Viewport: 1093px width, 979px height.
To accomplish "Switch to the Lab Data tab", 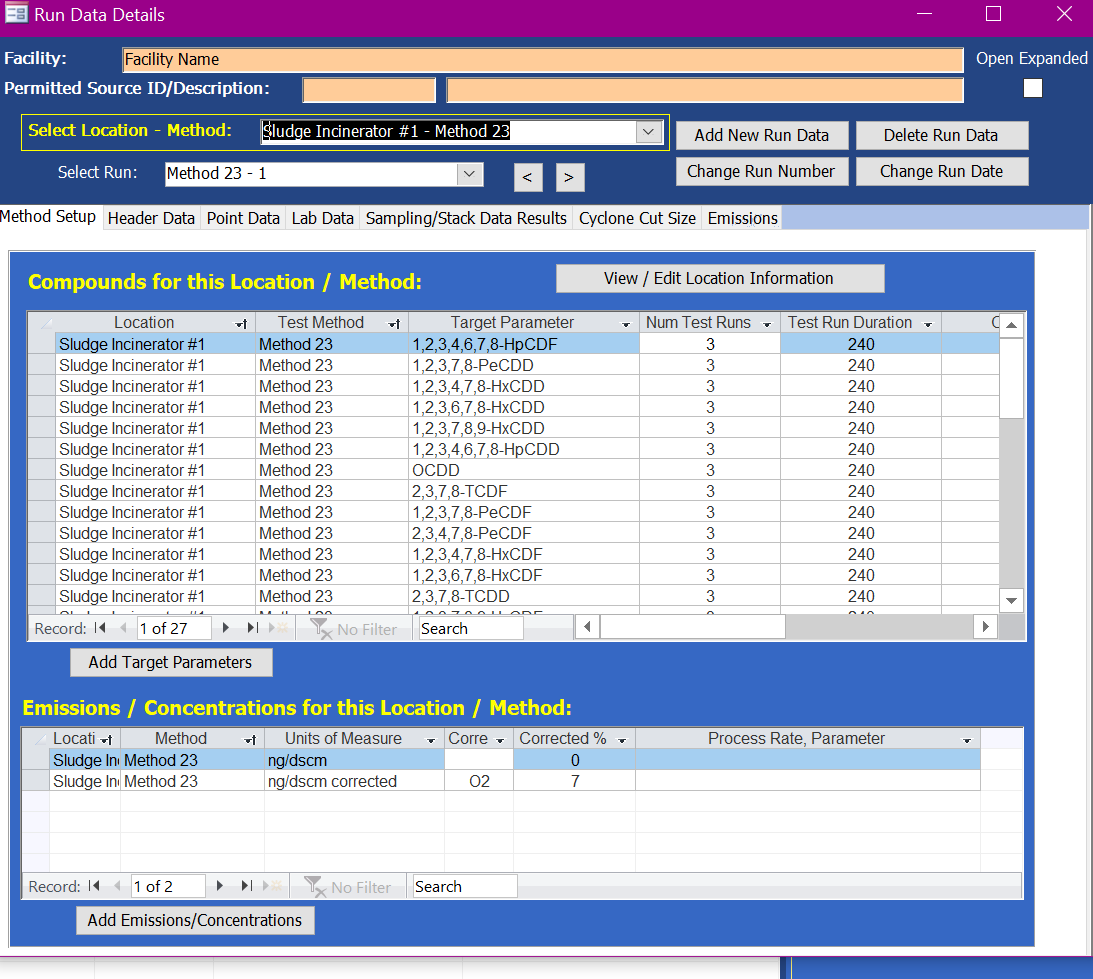I will (322, 218).
